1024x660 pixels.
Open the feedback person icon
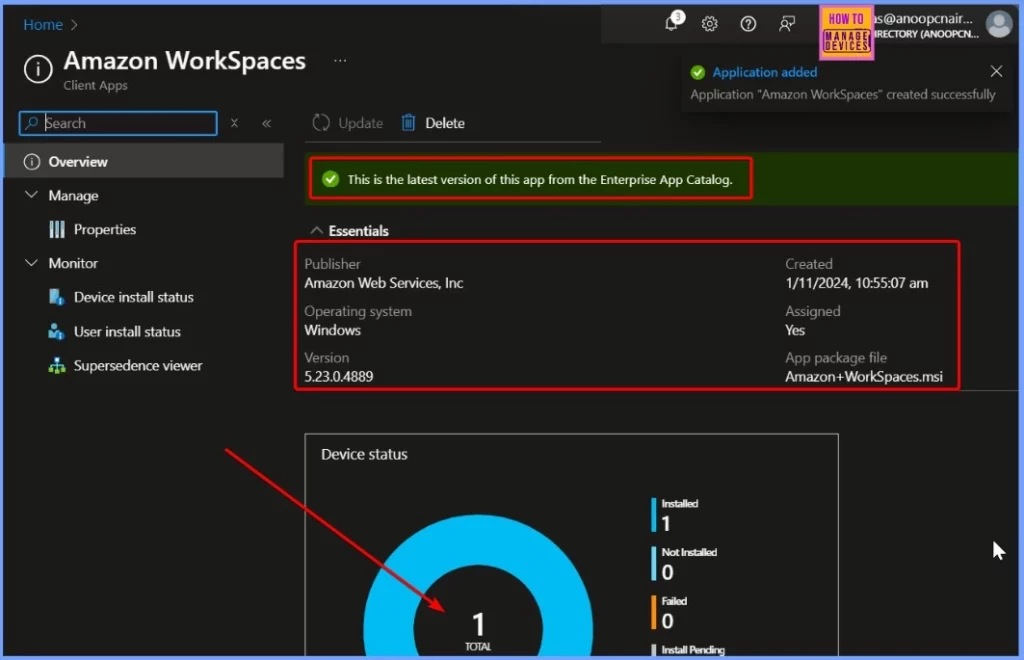[x=787, y=24]
